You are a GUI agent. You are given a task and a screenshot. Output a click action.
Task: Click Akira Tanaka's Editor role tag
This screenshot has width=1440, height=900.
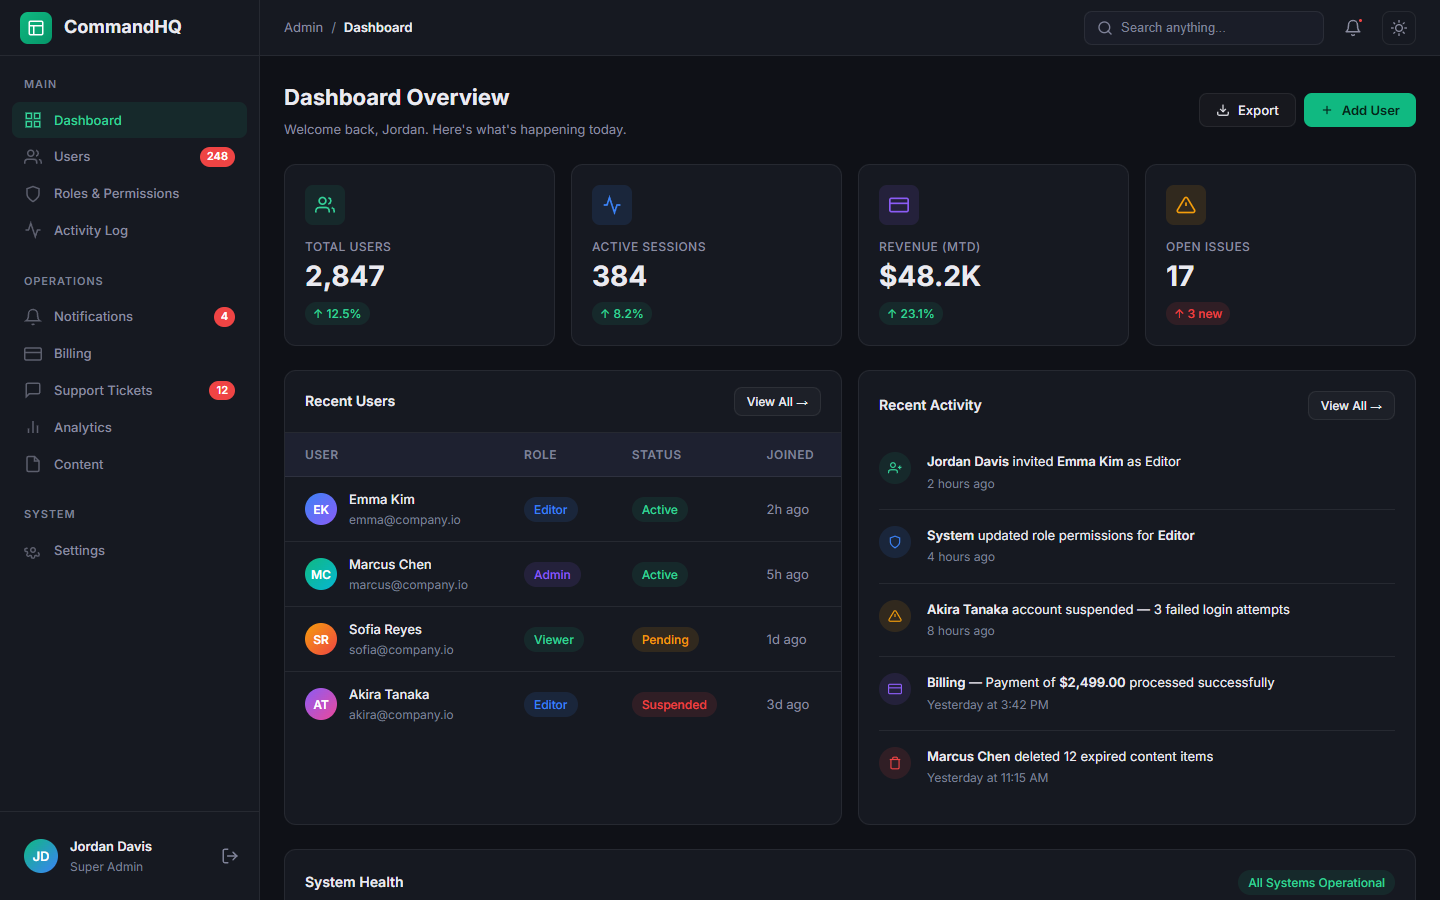[550, 705]
